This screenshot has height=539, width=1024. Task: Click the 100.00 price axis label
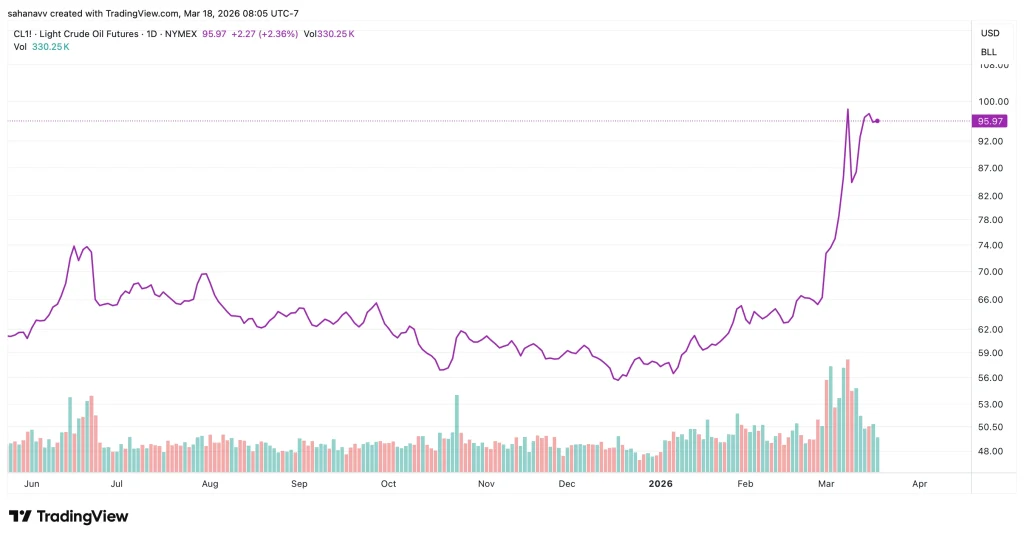click(x=989, y=101)
